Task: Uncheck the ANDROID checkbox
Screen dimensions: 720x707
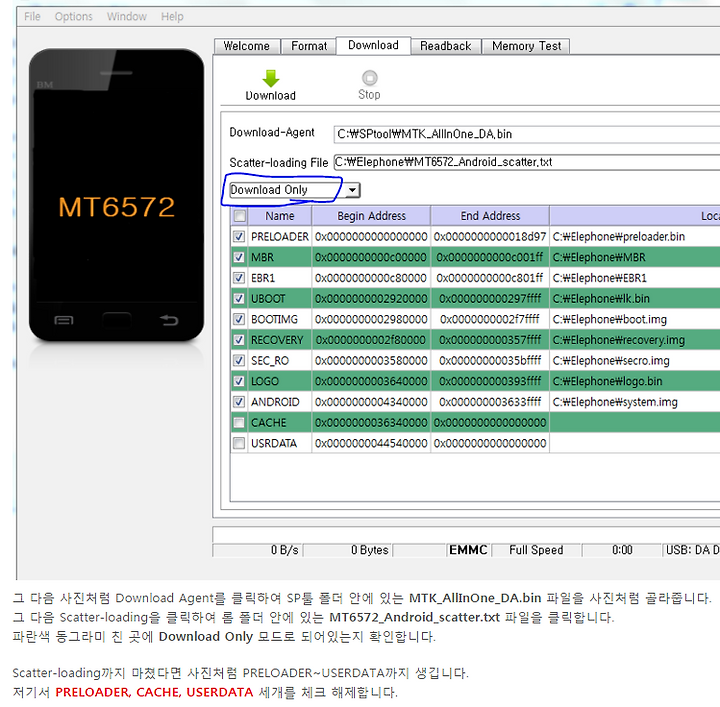Action: coord(239,402)
